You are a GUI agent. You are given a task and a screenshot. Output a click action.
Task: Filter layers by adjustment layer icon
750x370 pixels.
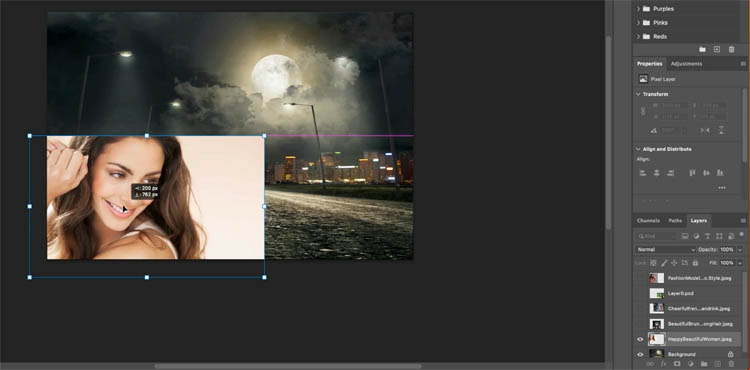(696, 236)
